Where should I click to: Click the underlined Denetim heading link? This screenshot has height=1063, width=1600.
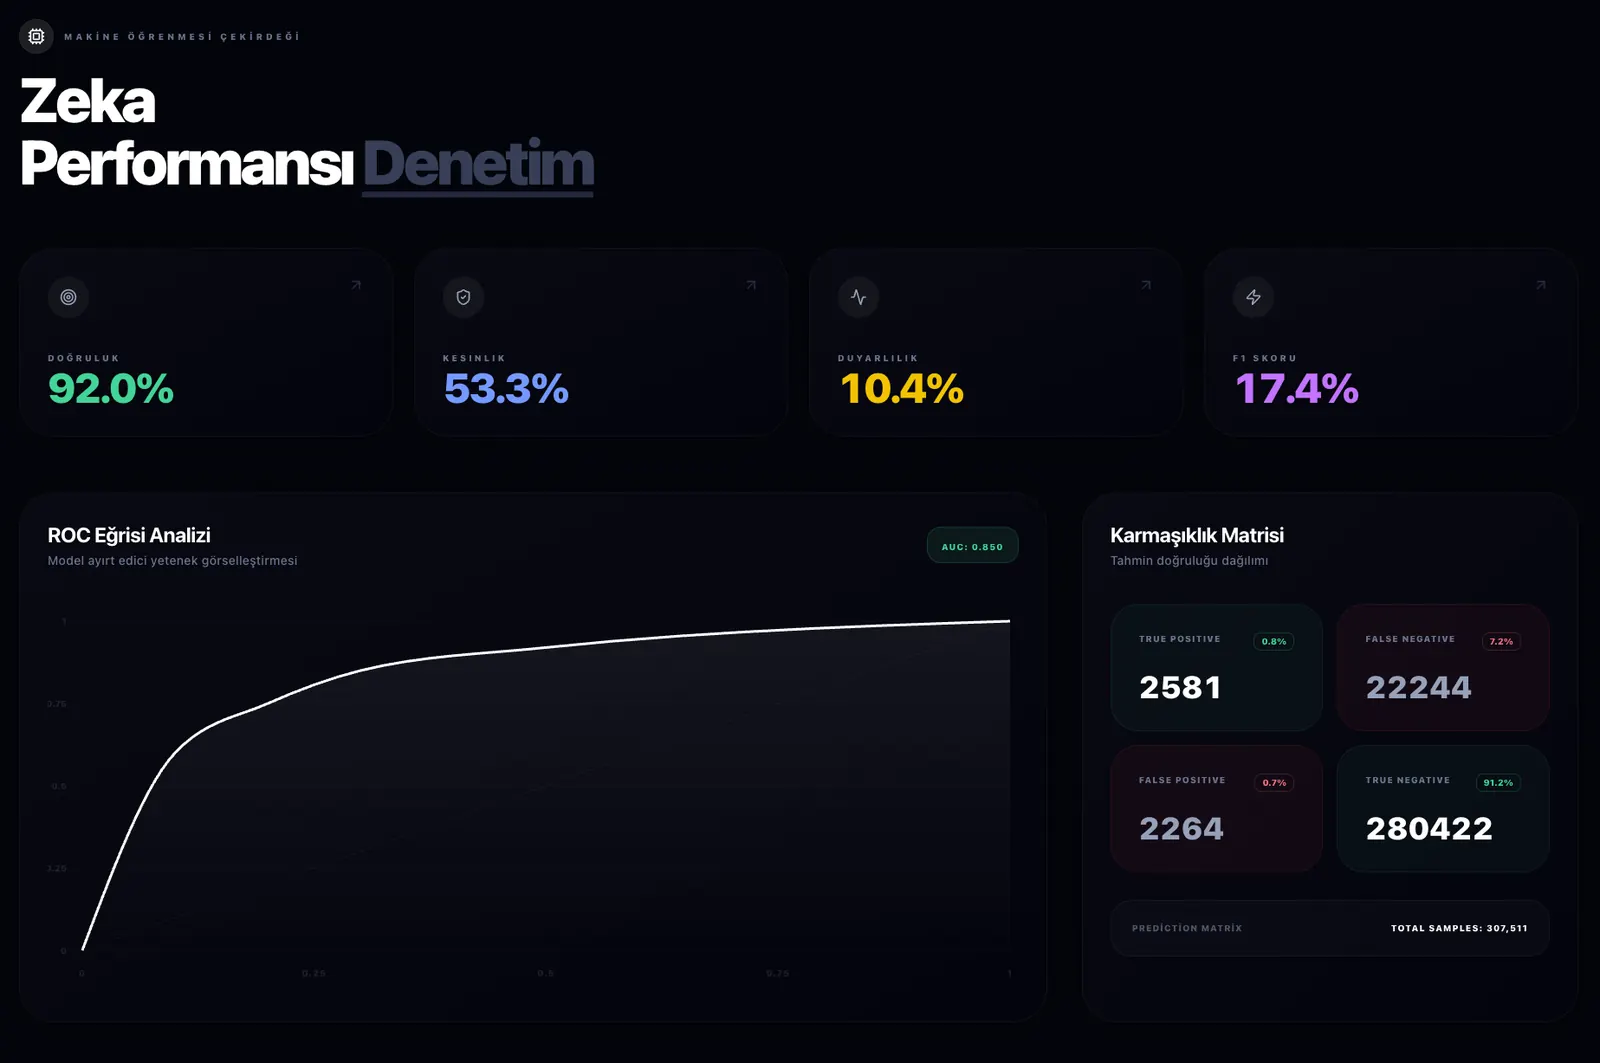coord(478,164)
